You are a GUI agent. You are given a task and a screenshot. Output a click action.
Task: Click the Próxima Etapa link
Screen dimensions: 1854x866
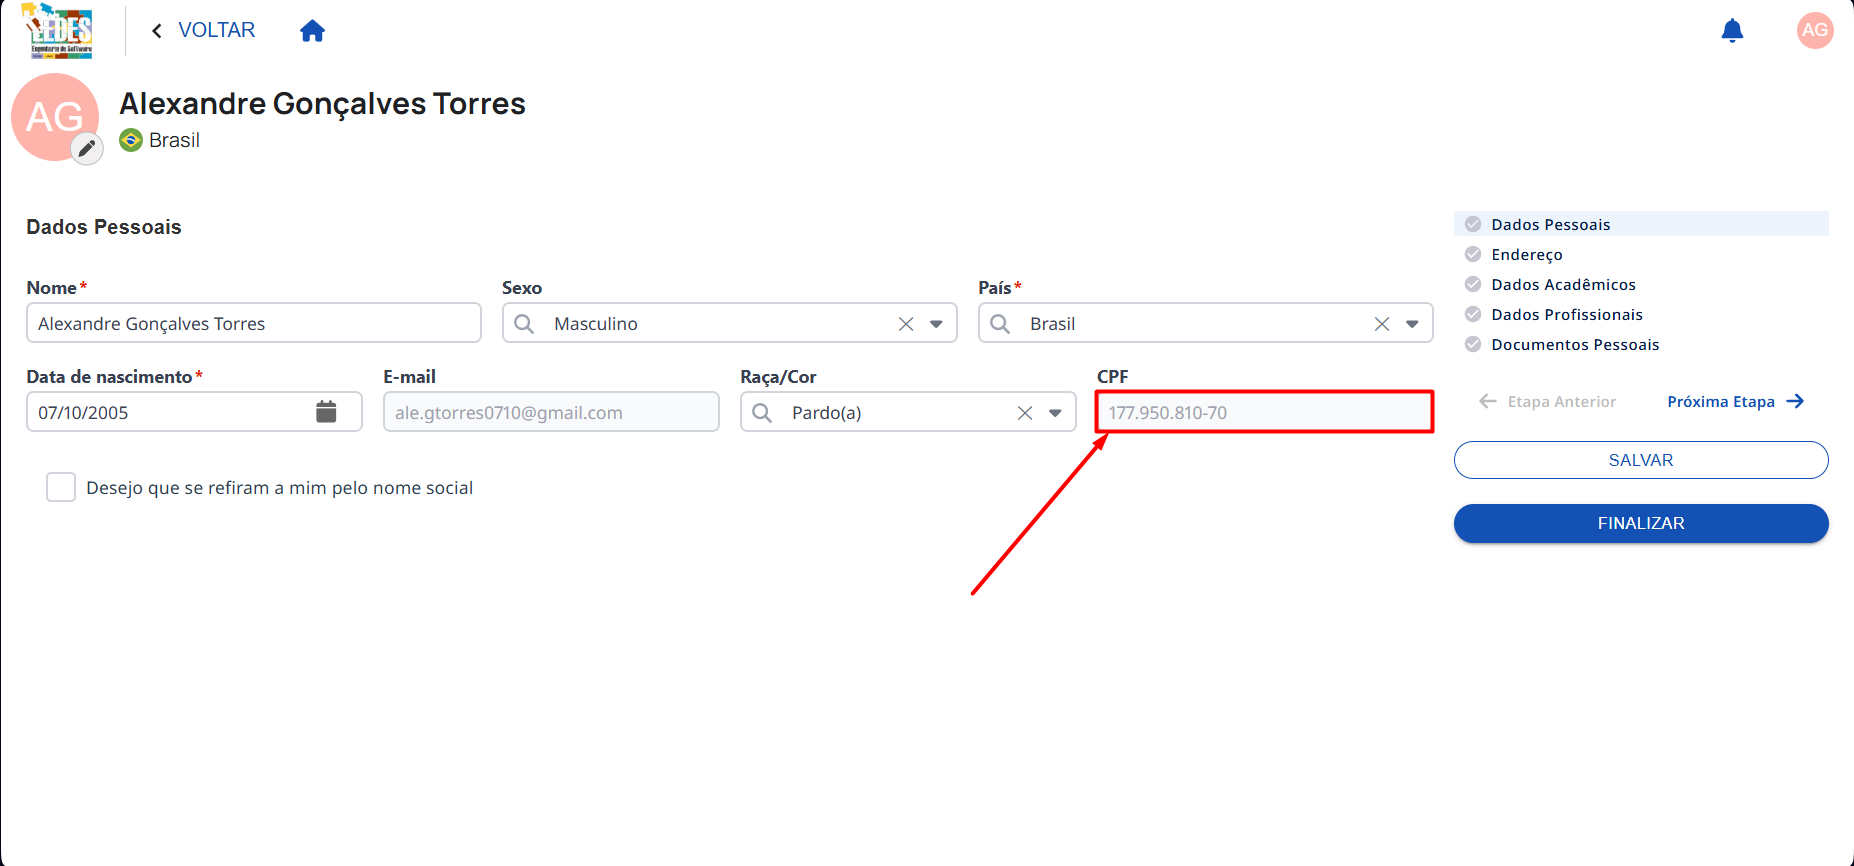[x=1735, y=401]
